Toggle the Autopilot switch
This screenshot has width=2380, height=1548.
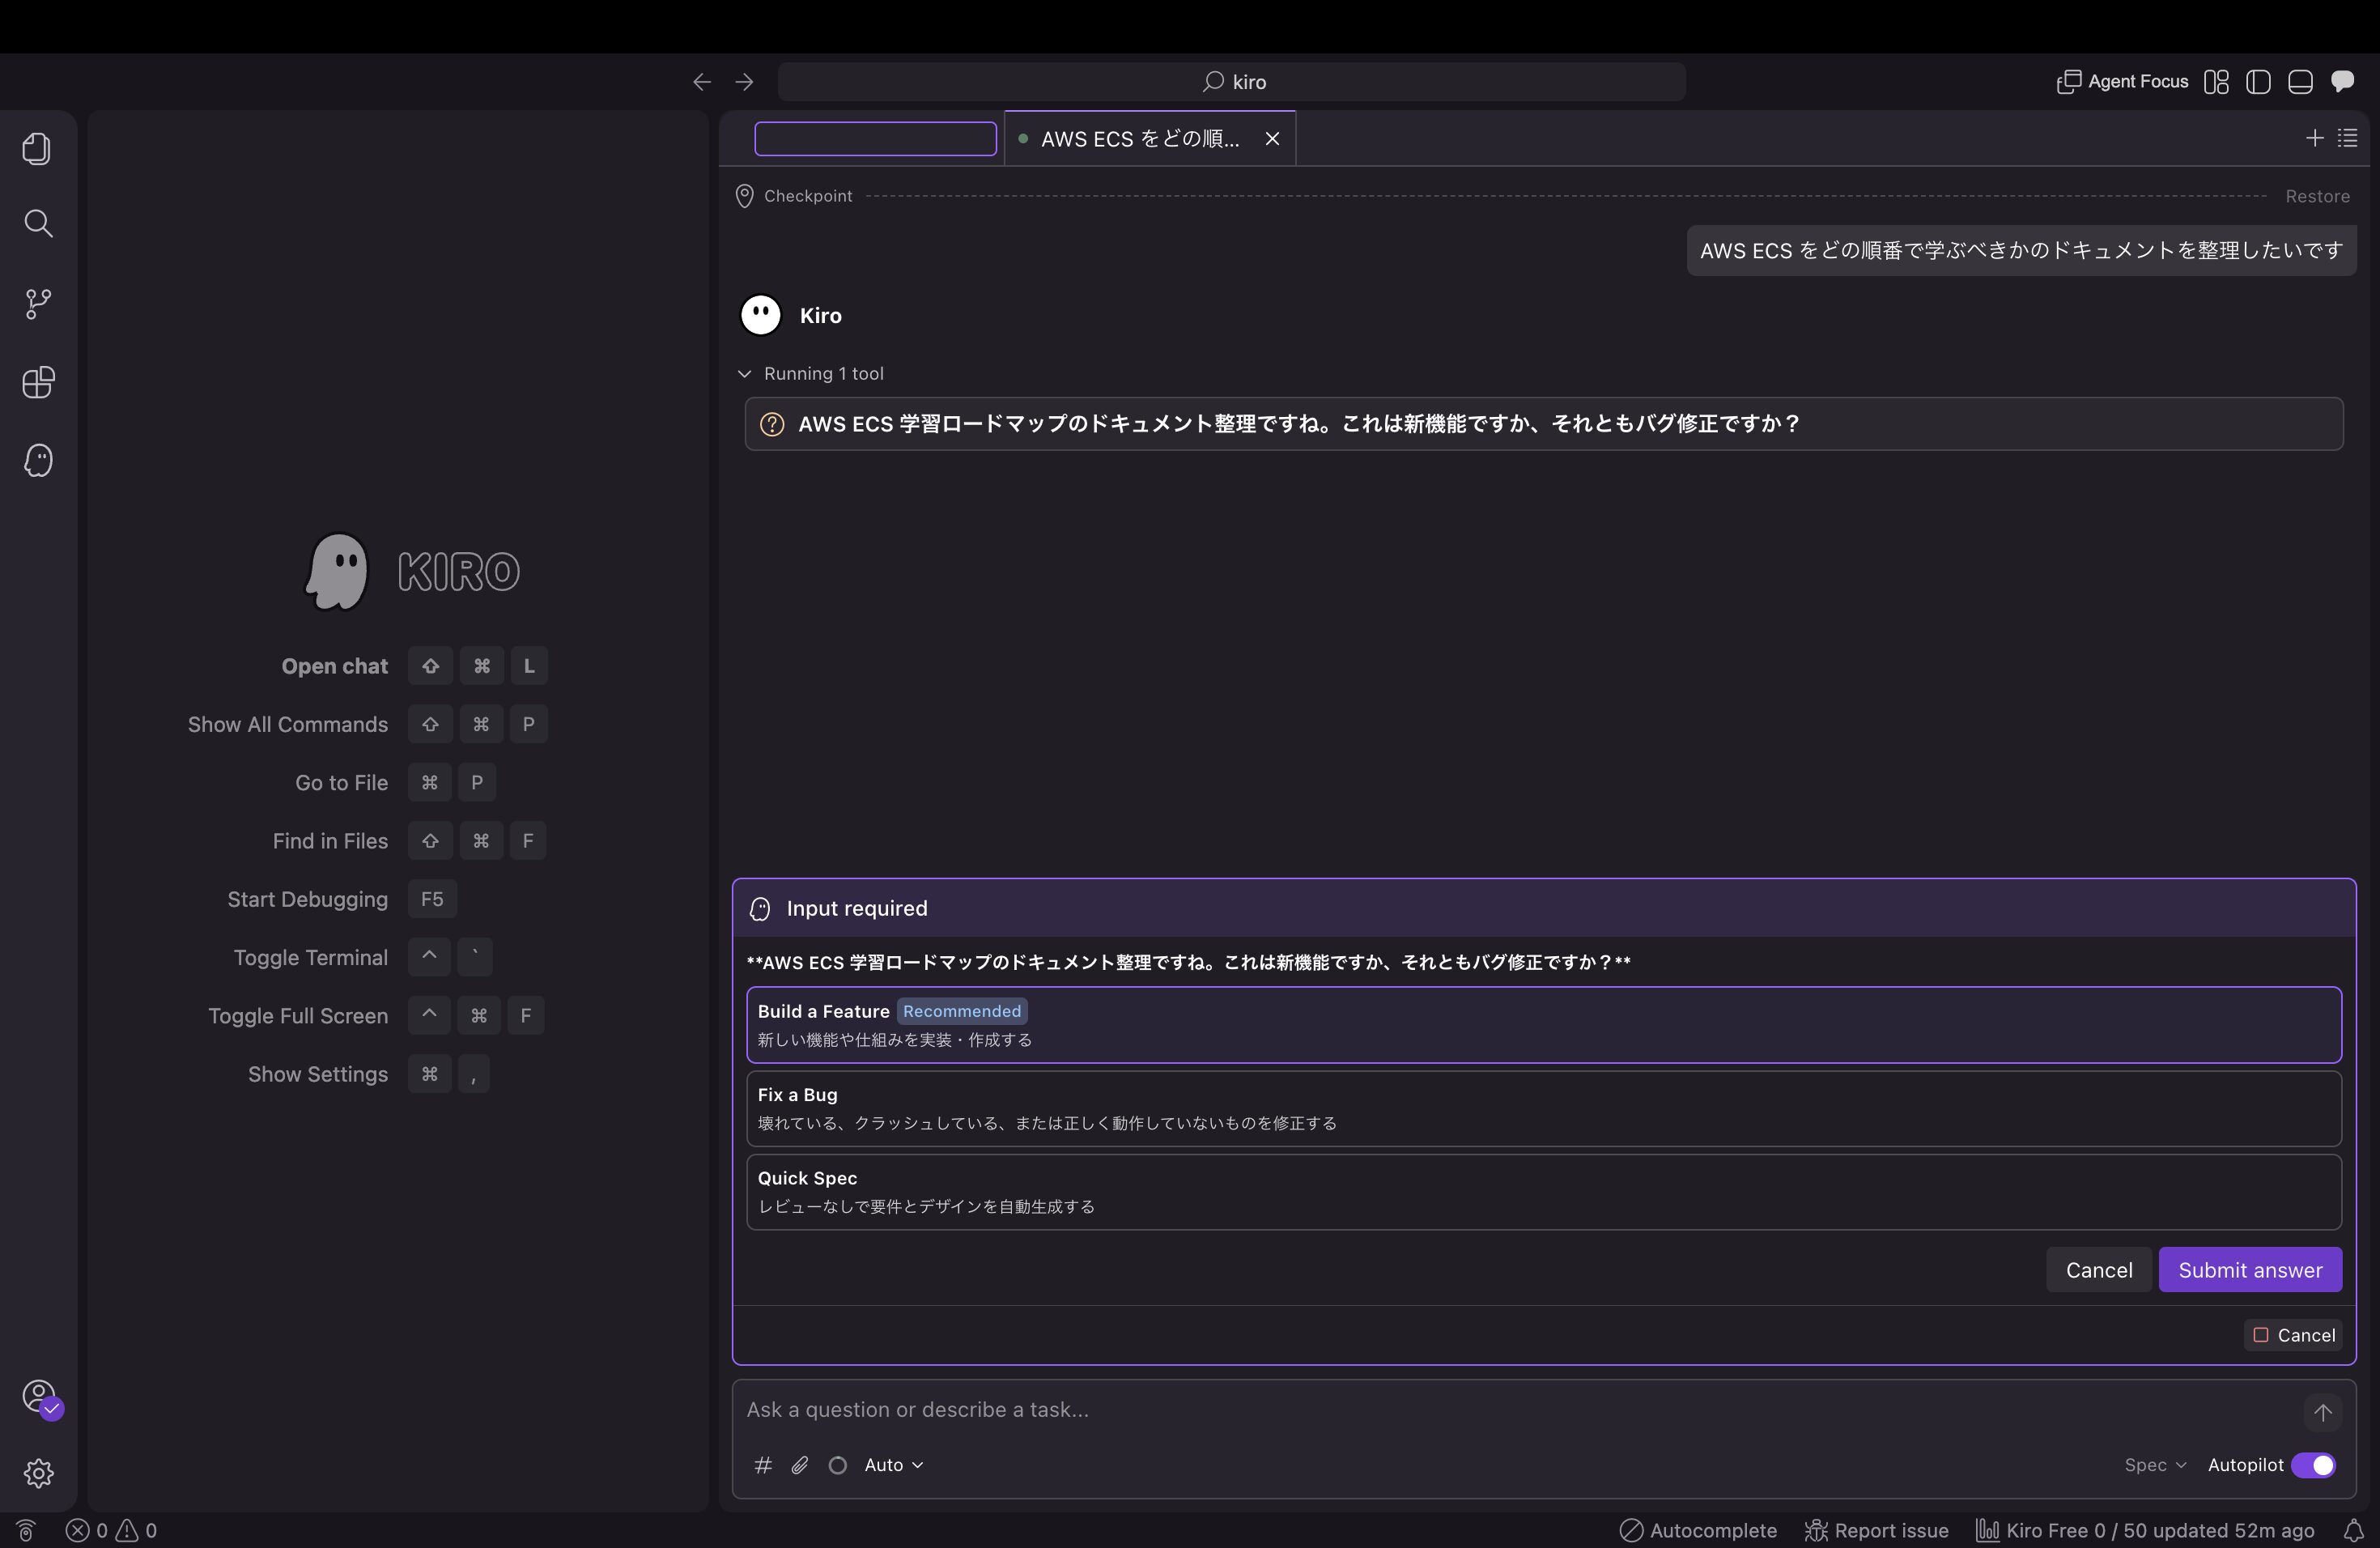[2313, 1465]
